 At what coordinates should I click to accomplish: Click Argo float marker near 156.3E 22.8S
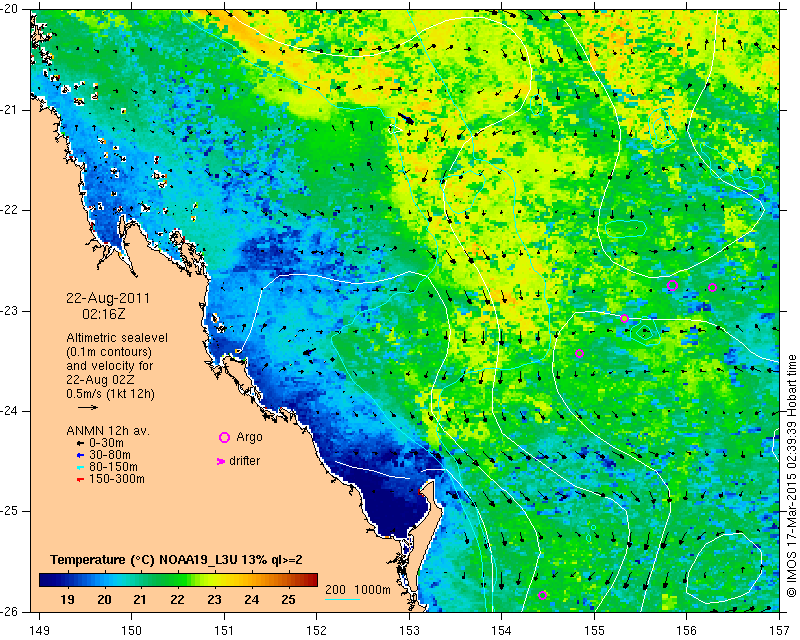coord(713,287)
